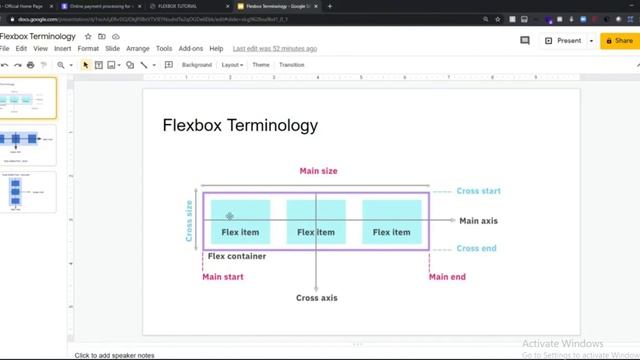Click the 'Cross axis' label
The image size is (640, 360).
point(317,298)
